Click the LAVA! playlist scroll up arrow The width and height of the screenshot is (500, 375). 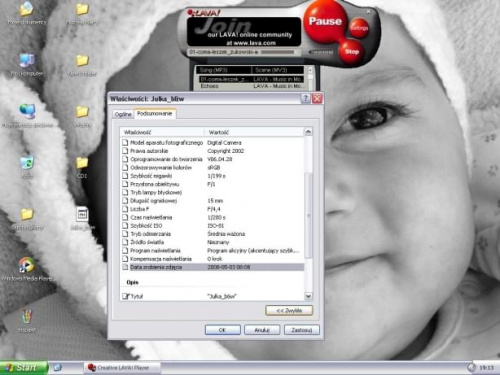point(310,70)
